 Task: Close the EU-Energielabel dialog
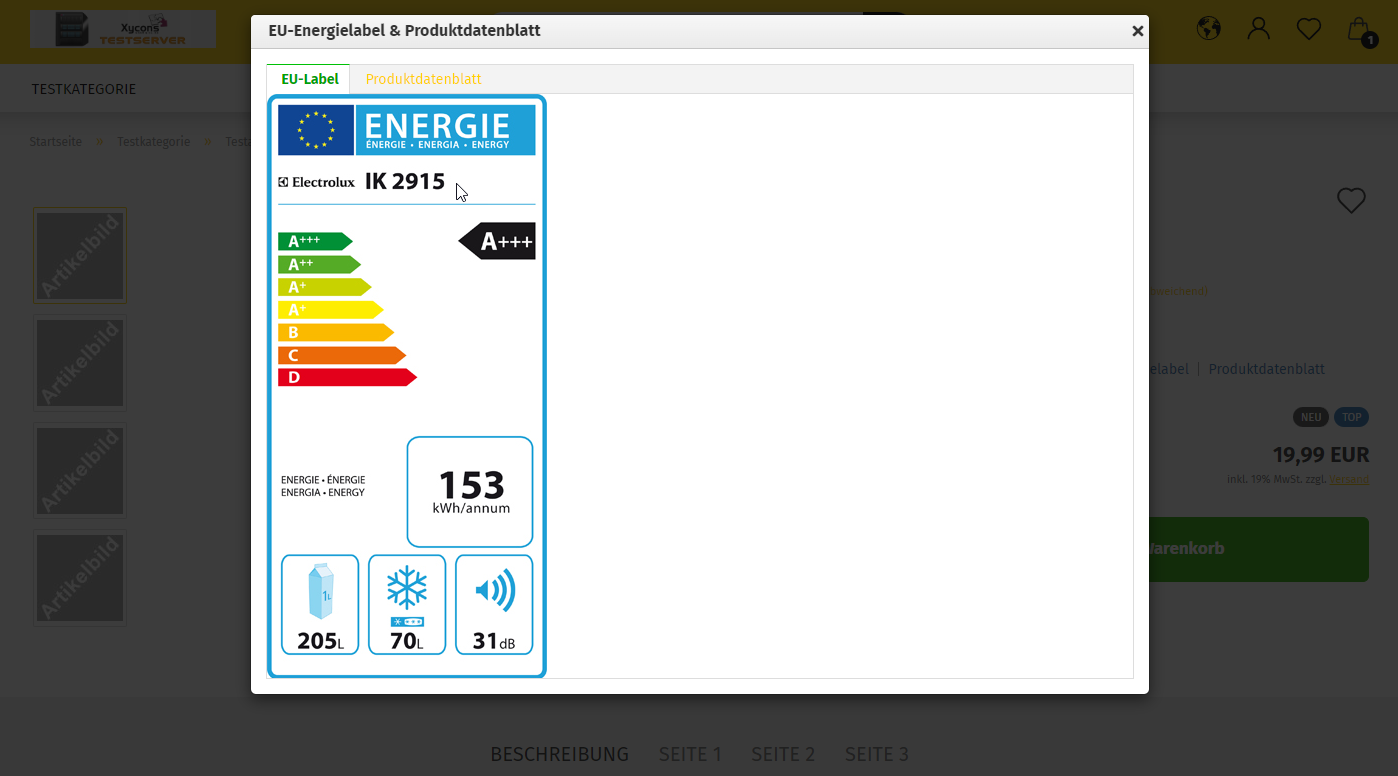1137,31
